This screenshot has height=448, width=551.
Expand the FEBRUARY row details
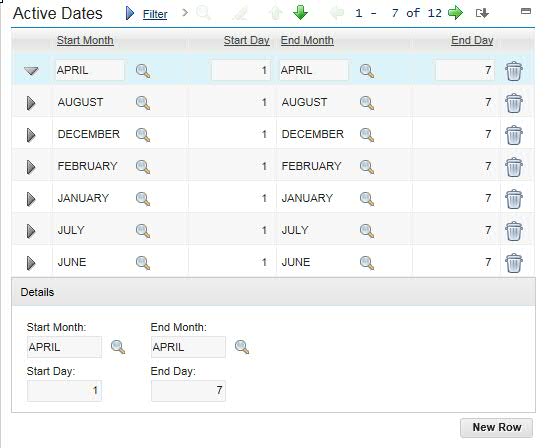(31, 167)
